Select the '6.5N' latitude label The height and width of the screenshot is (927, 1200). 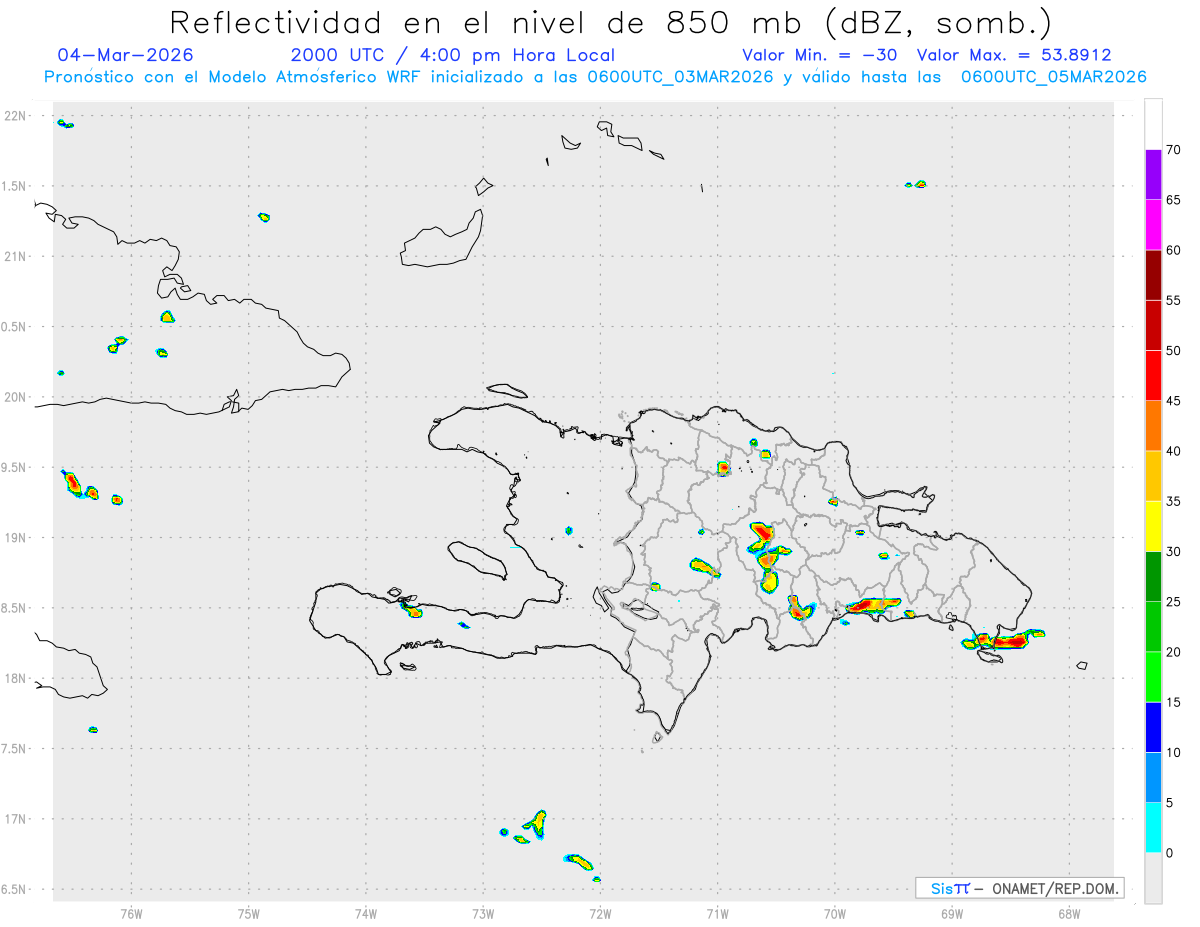point(15,889)
